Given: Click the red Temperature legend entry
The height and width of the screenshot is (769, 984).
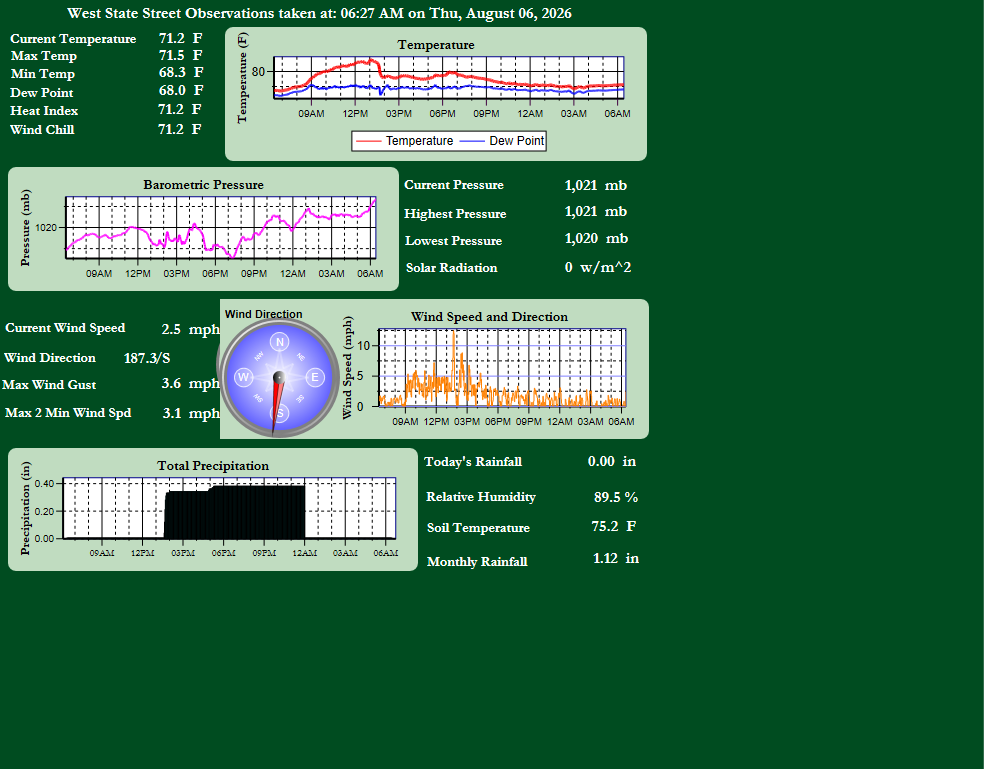Looking at the screenshot, I should [404, 141].
